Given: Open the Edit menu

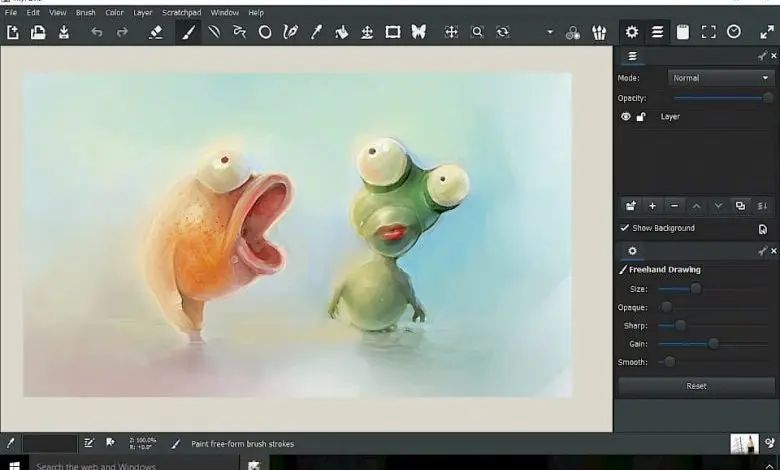Looking at the screenshot, I should [x=33, y=12].
